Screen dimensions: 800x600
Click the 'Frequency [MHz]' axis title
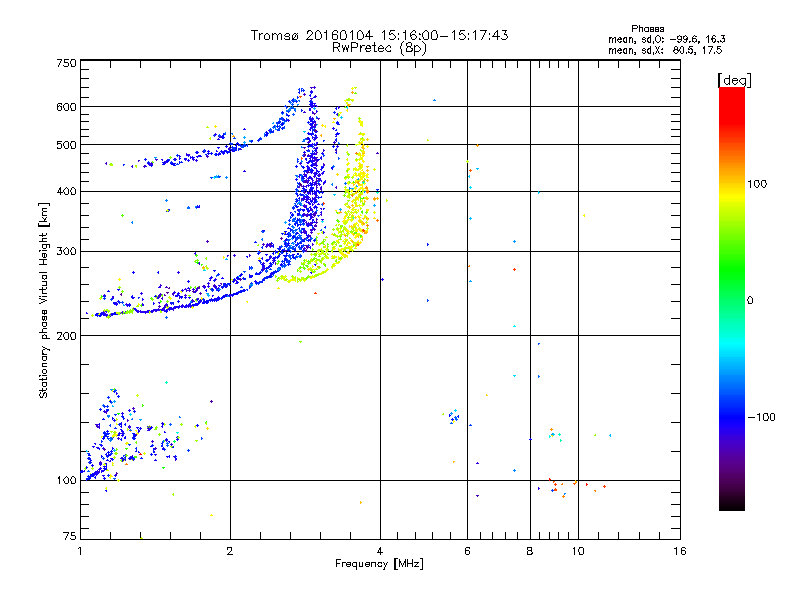379,564
